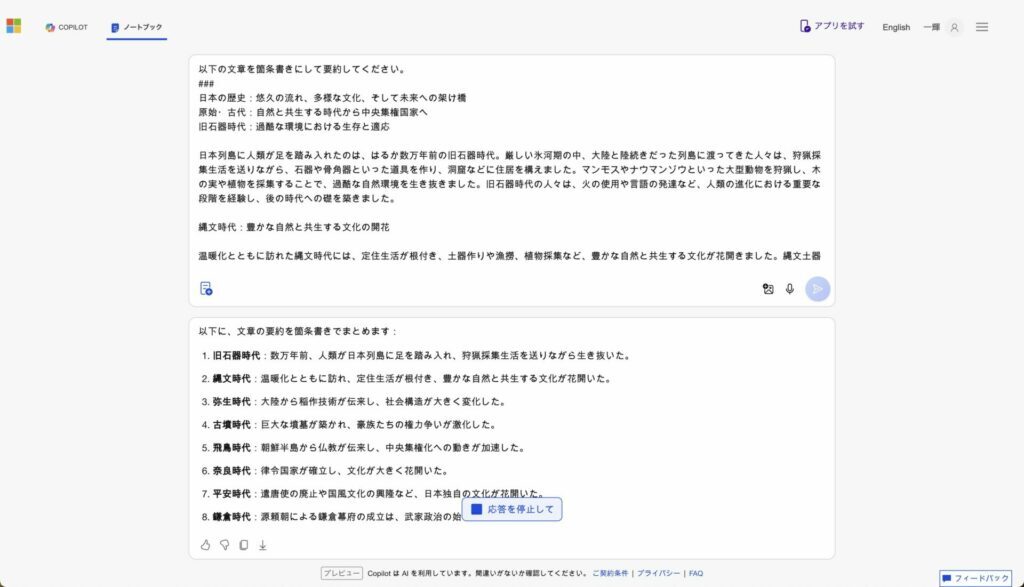Viewport: 1024px width, 587px height.
Task: Click the フィードバック button
Action: click(x=976, y=578)
